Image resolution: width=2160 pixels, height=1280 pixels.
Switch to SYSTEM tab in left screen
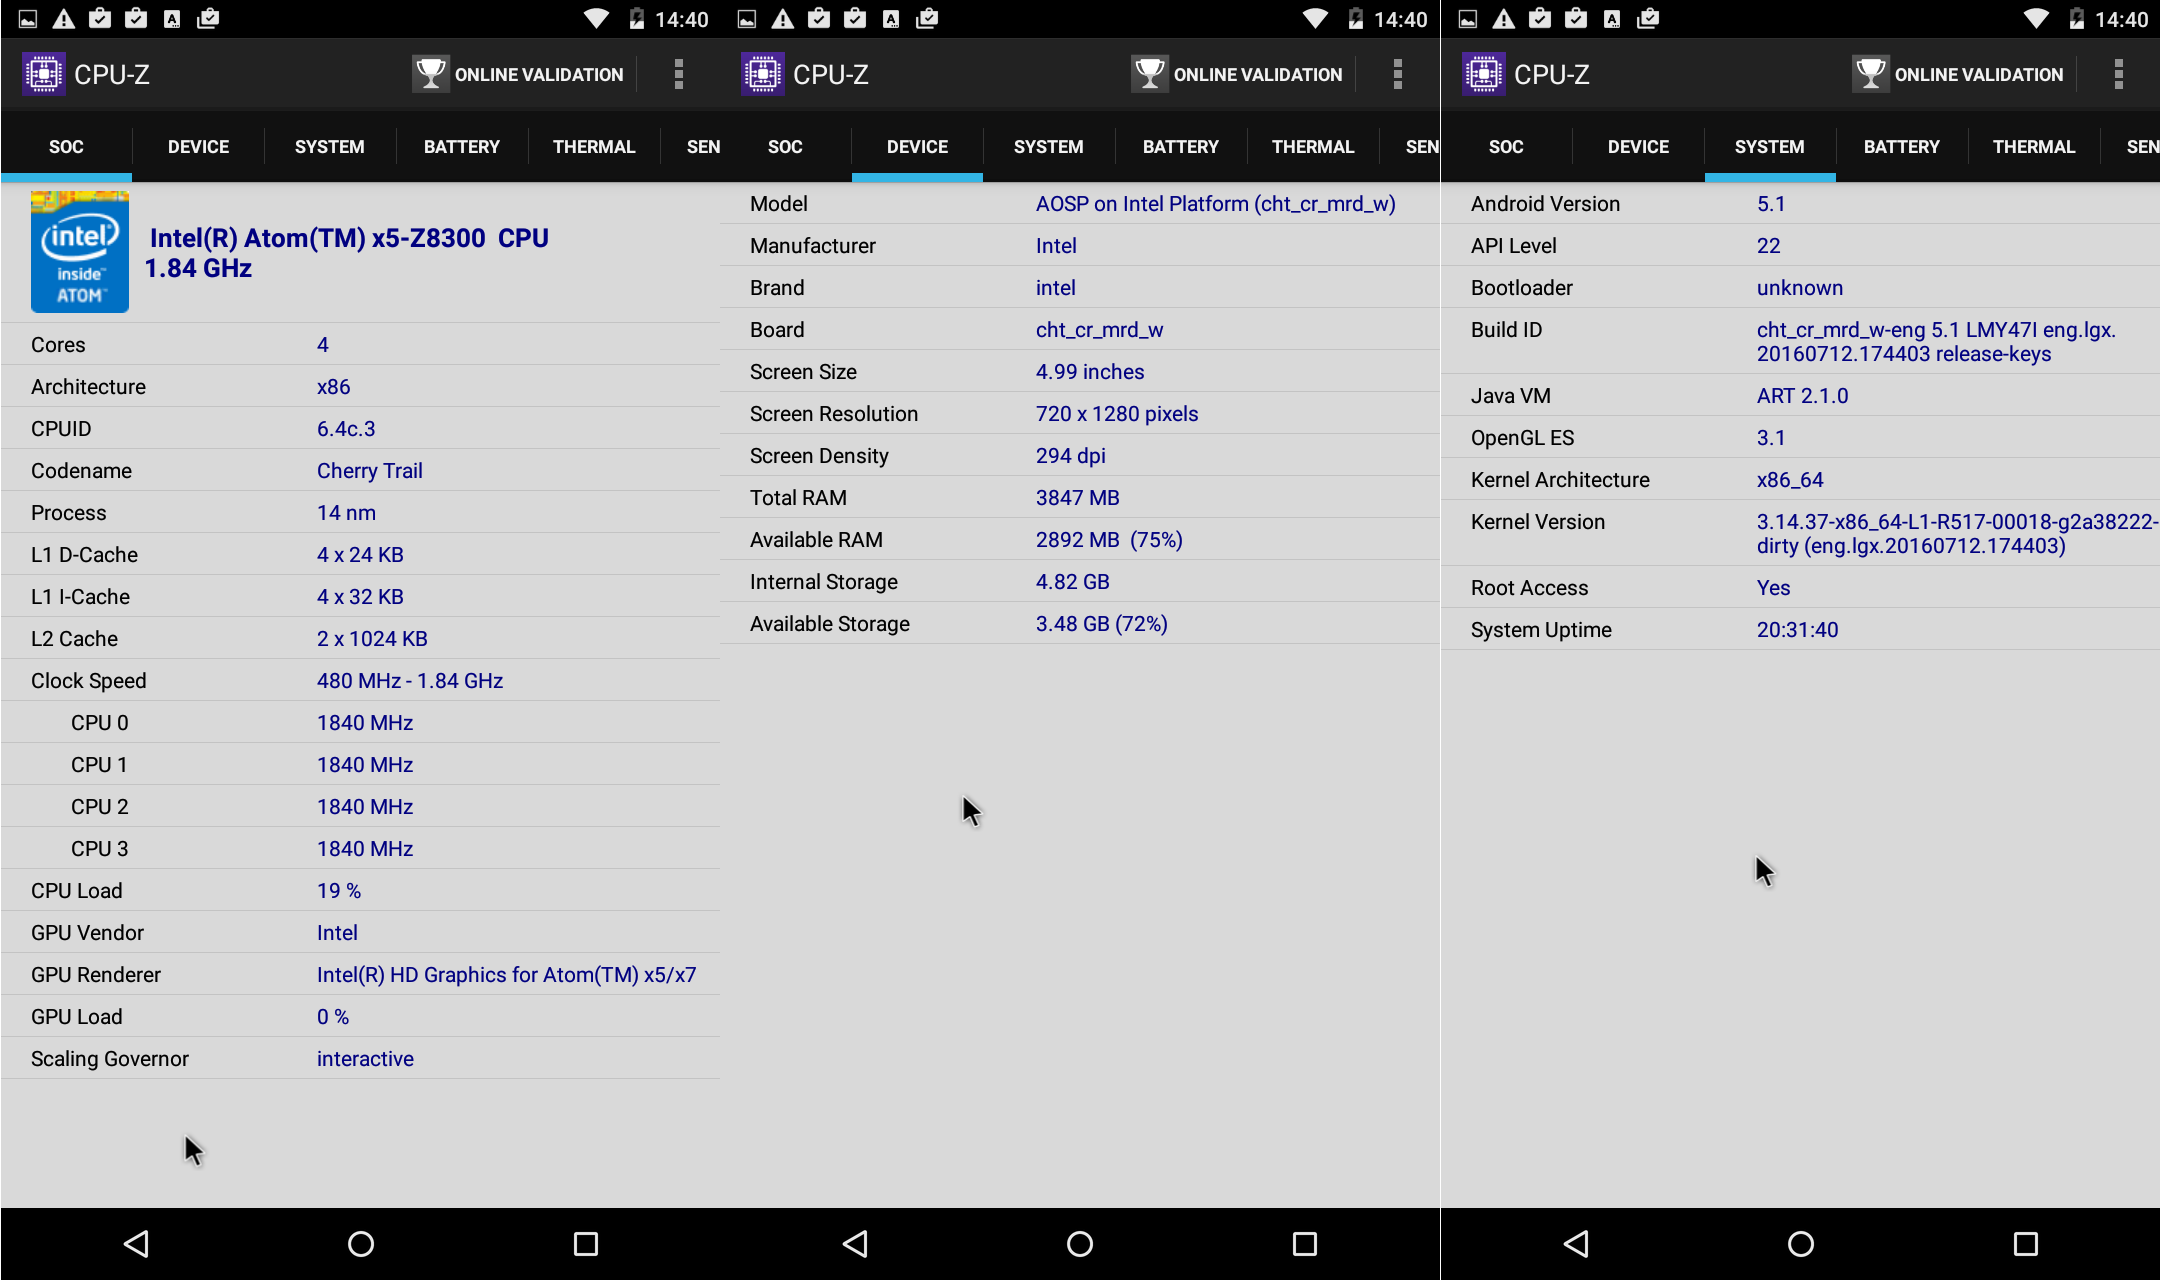point(330,147)
